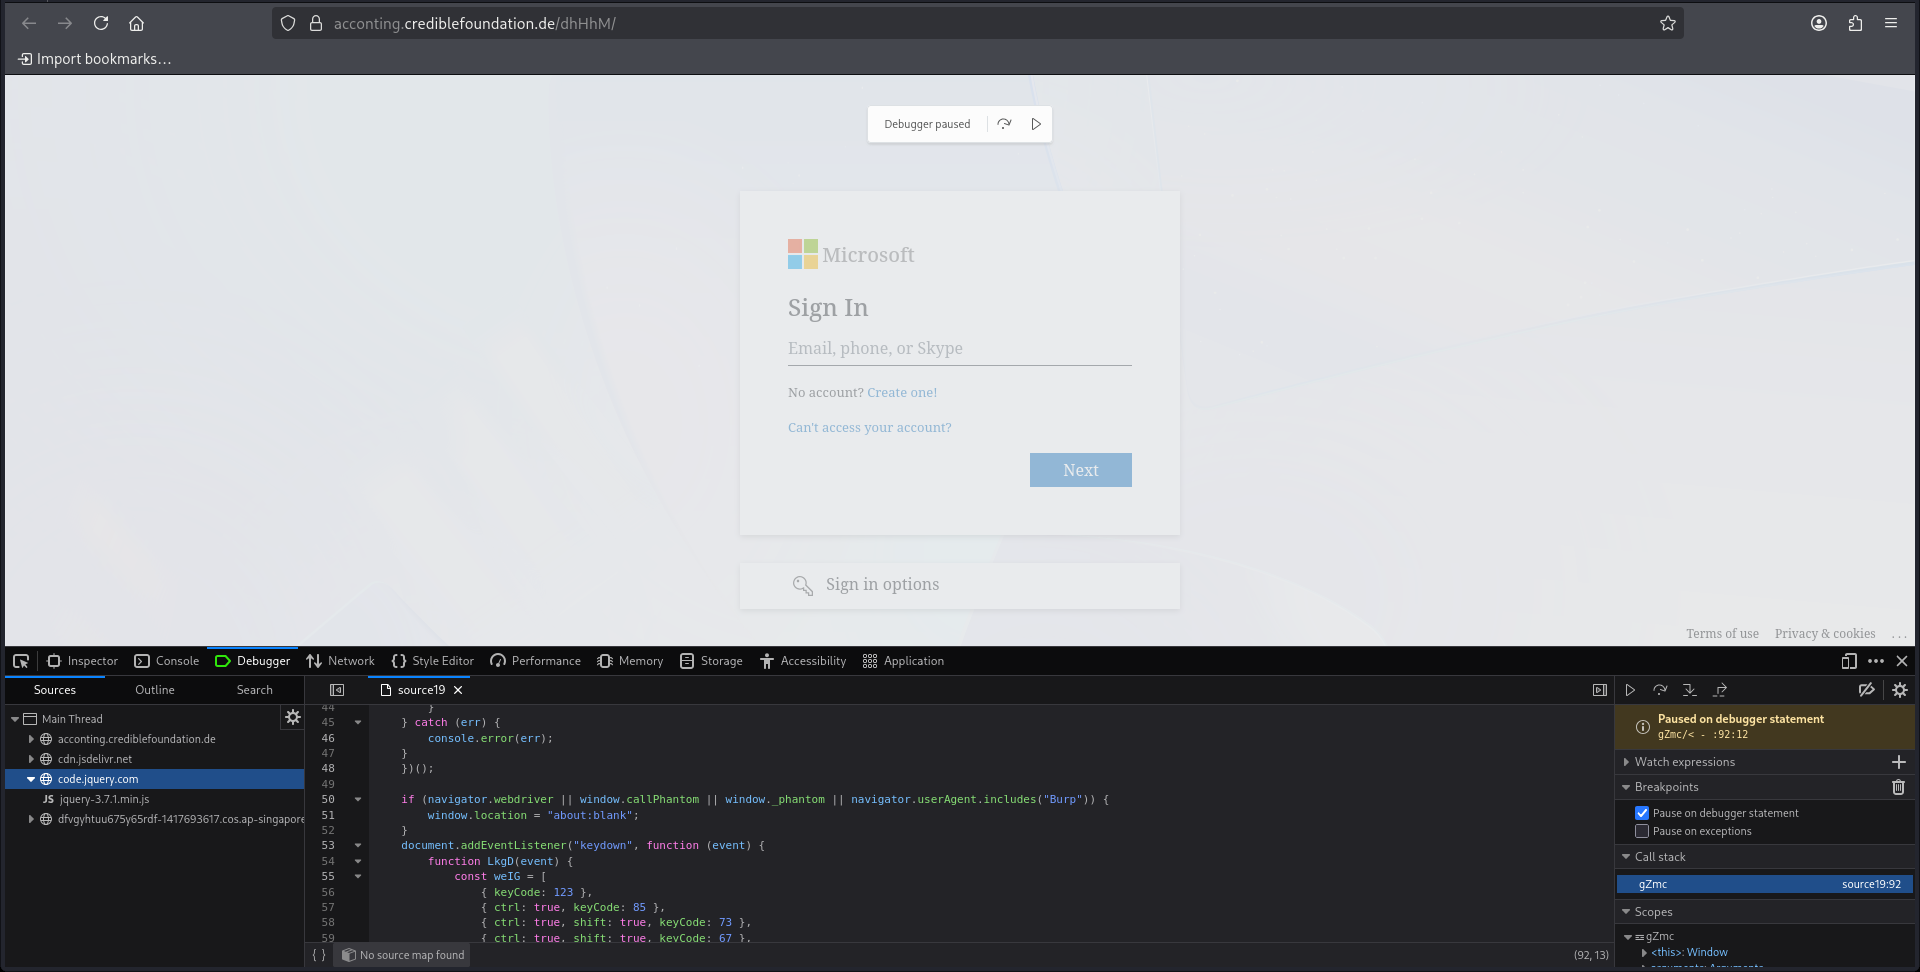Click the No source map found indicator
The height and width of the screenshot is (972, 1920).
(x=403, y=955)
